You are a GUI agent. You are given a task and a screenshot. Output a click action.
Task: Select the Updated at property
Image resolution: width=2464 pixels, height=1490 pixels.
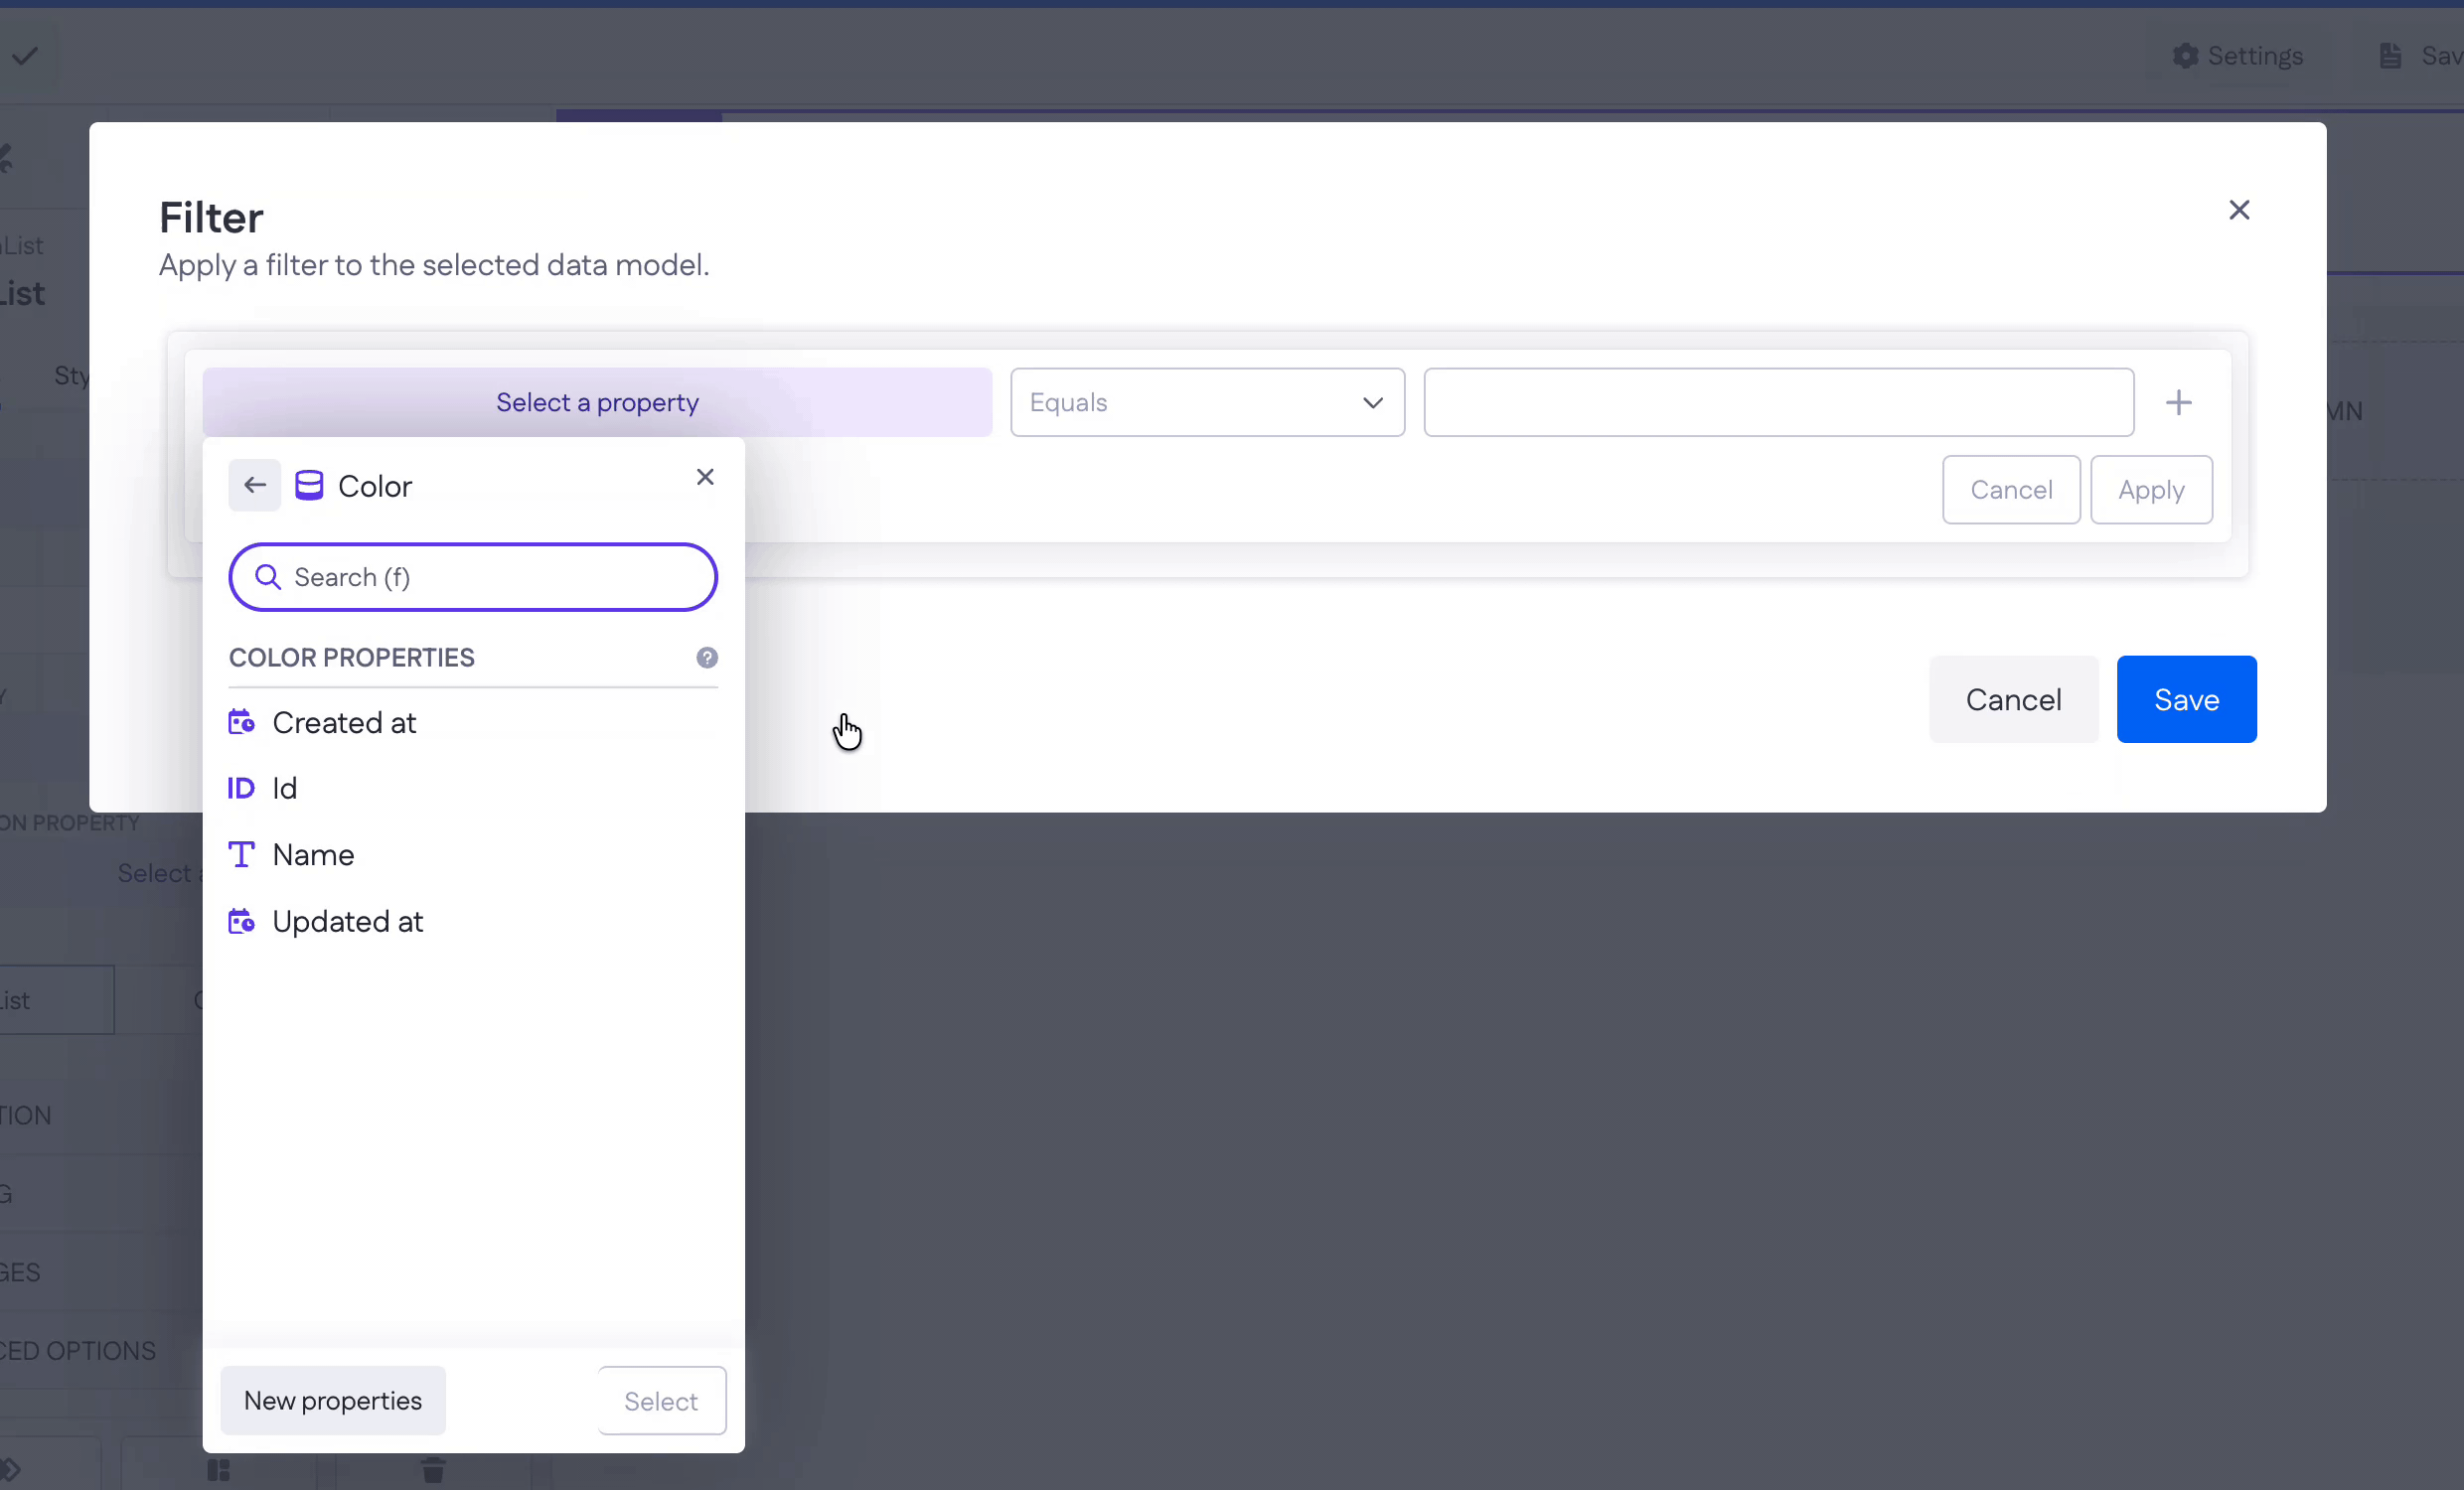tap(347, 921)
